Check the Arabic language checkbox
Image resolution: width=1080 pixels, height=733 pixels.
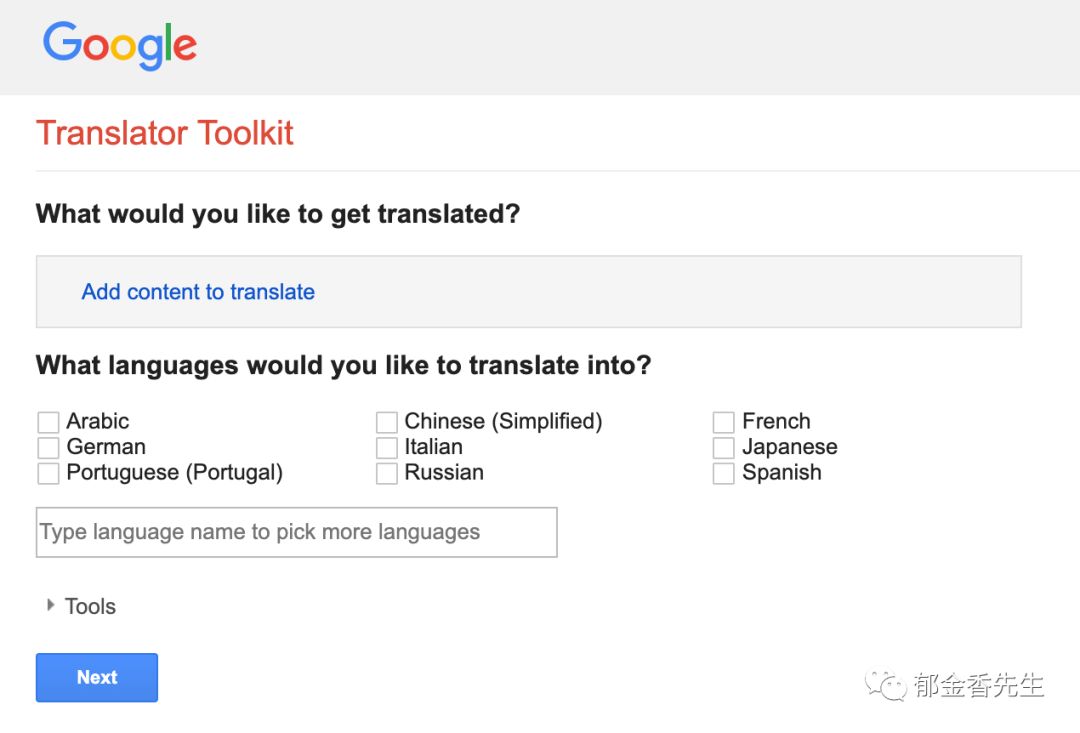[48, 422]
